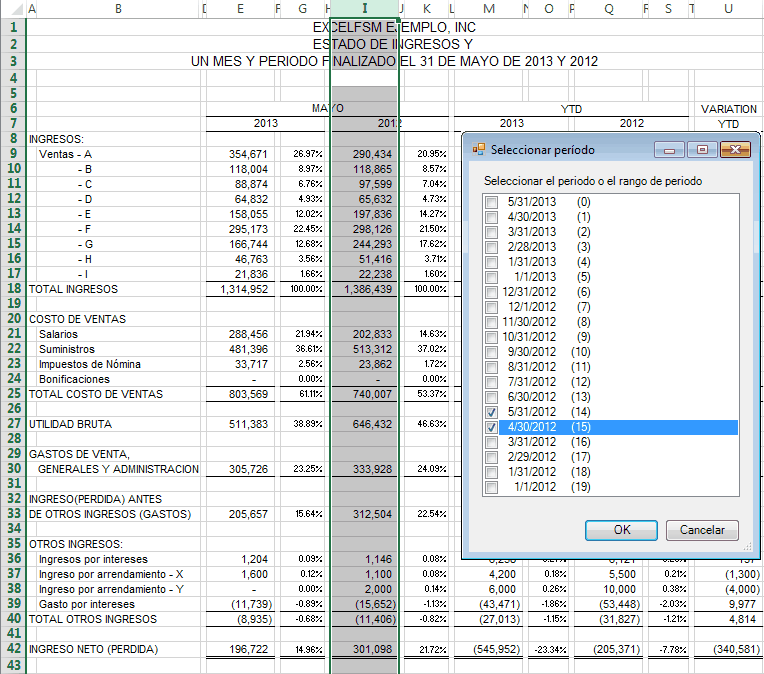Click row 42 header
Viewport: 764px width, 674px height.
[x=13, y=650]
